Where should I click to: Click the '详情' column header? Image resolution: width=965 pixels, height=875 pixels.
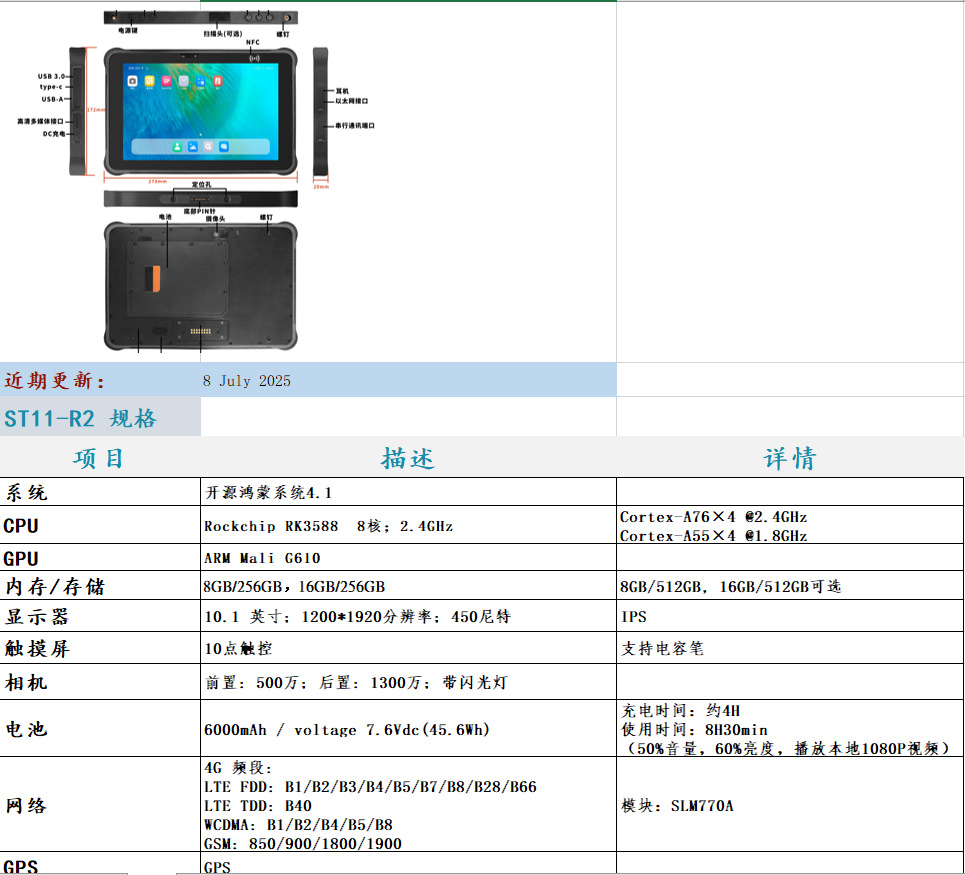(790, 458)
